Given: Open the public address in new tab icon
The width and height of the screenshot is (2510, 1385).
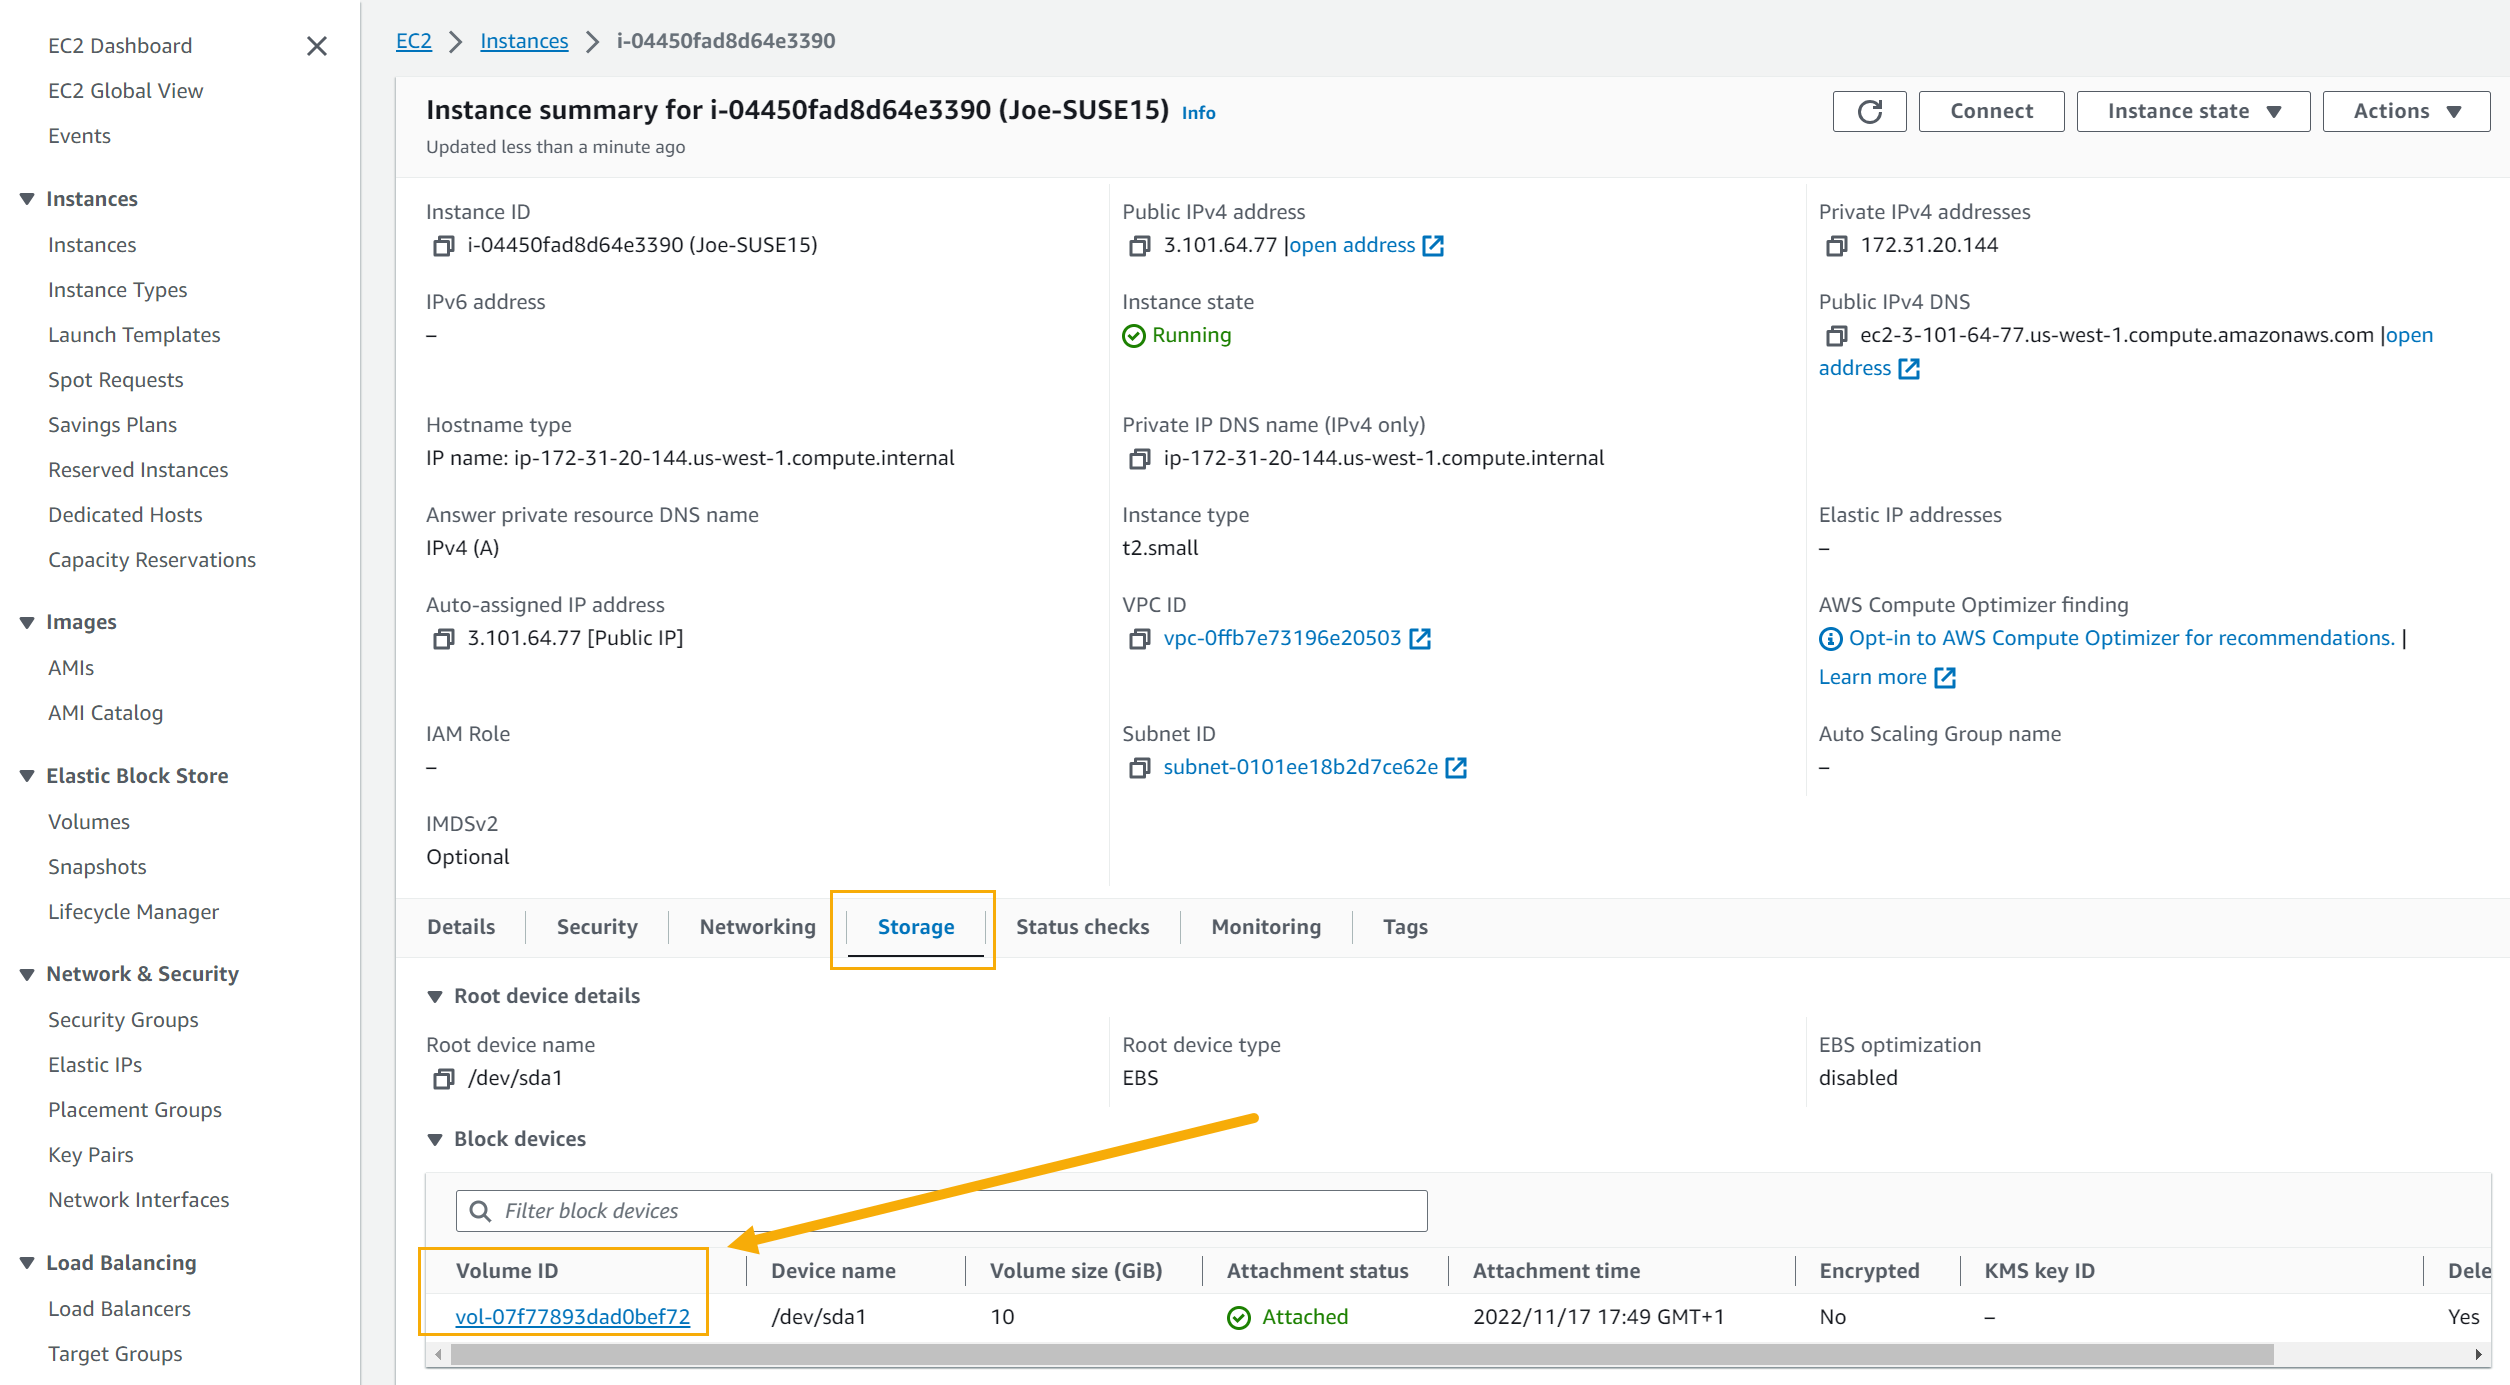Looking at the screenshot, I should click(1434, 245).
